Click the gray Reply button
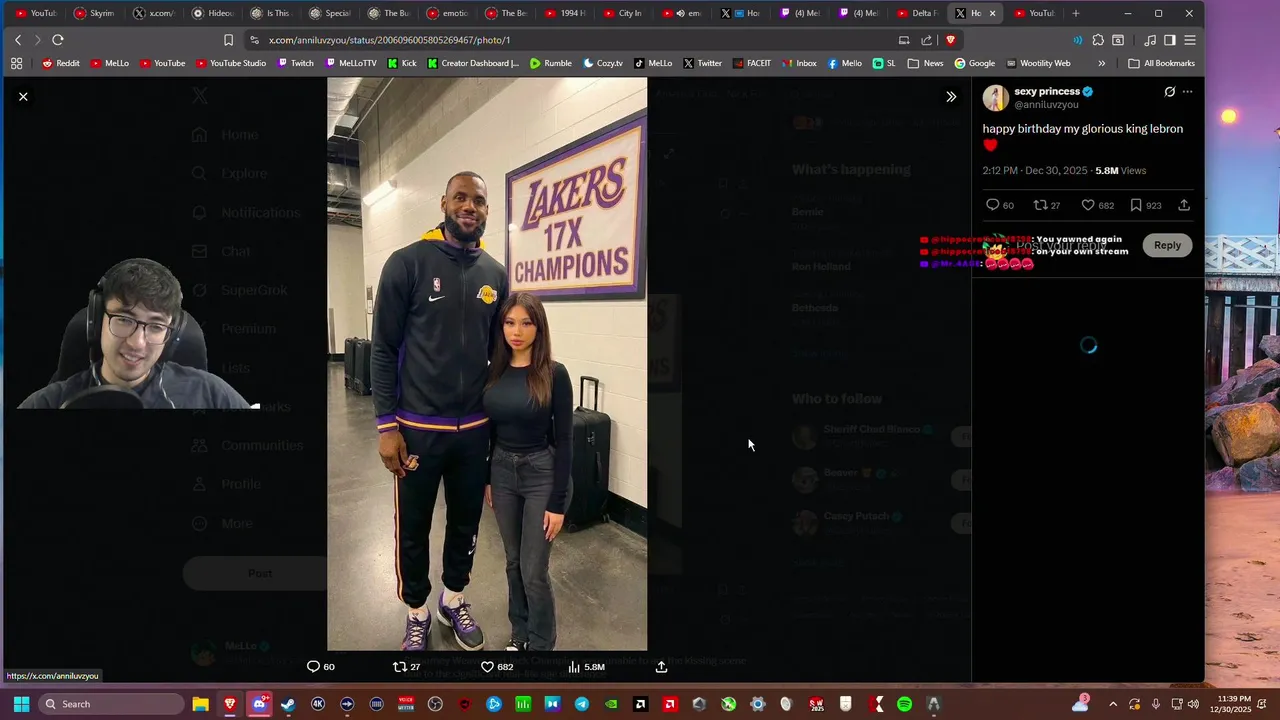Screen dimensions: 1280x720 tap(1167, 245)
